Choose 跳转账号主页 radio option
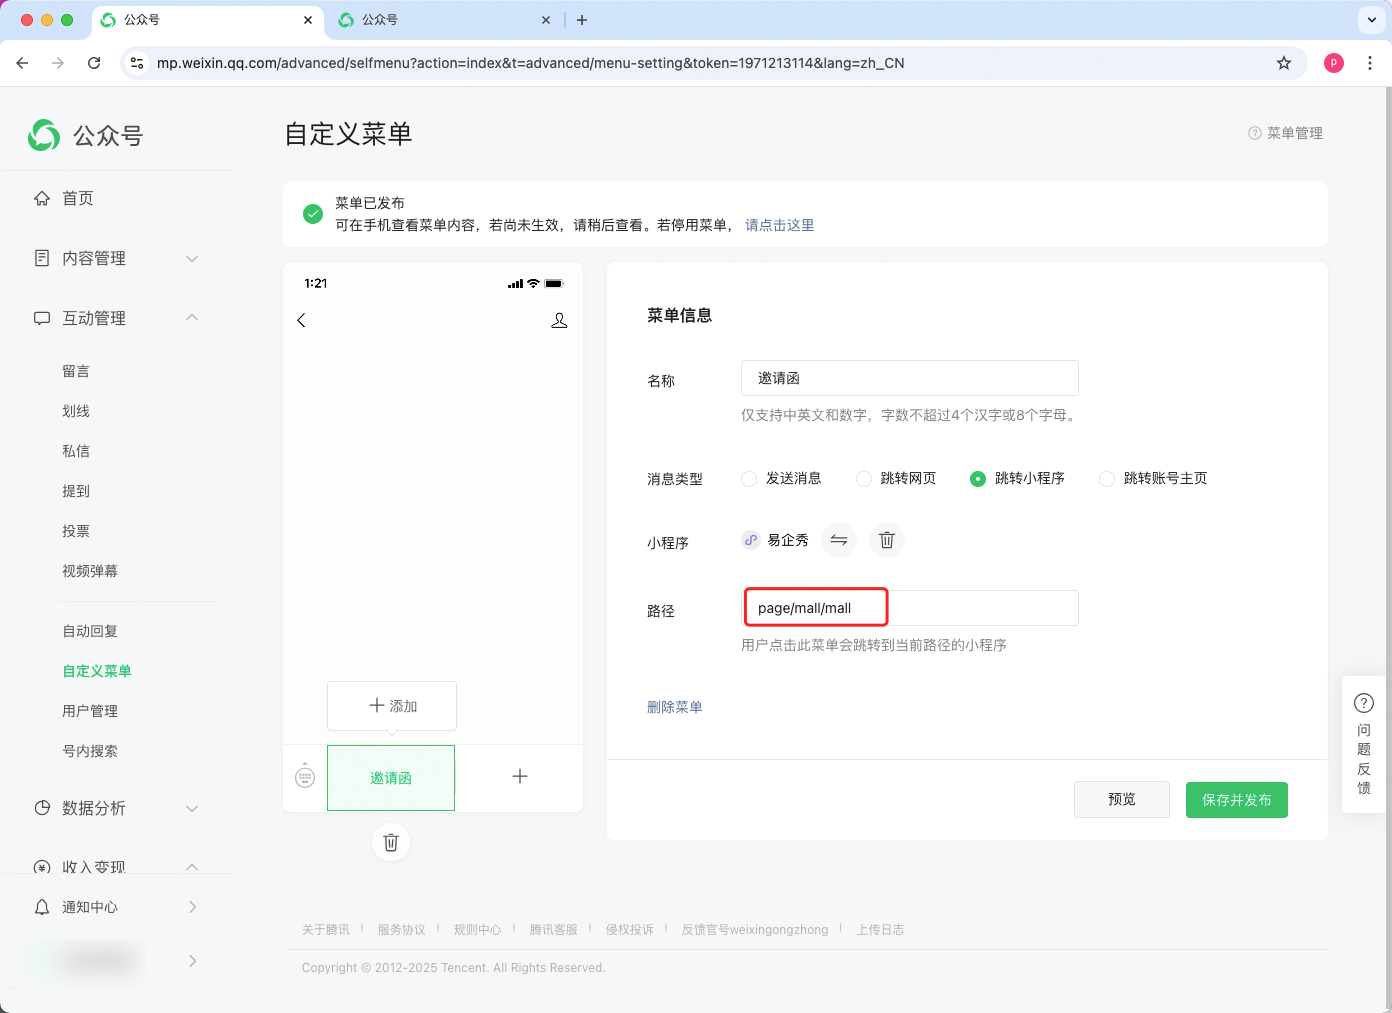 tap(1107, 479)
